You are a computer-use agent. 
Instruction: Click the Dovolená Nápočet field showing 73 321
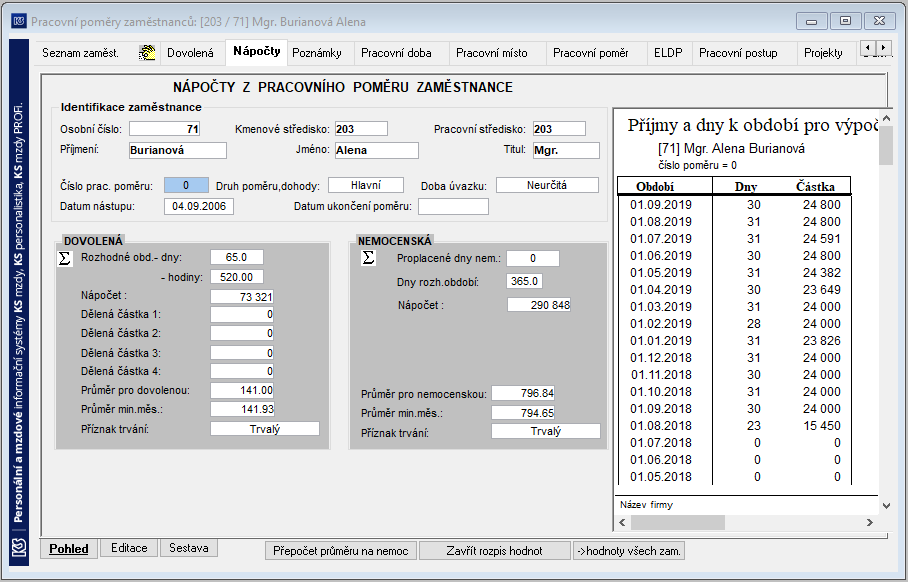tap(241, 297)
